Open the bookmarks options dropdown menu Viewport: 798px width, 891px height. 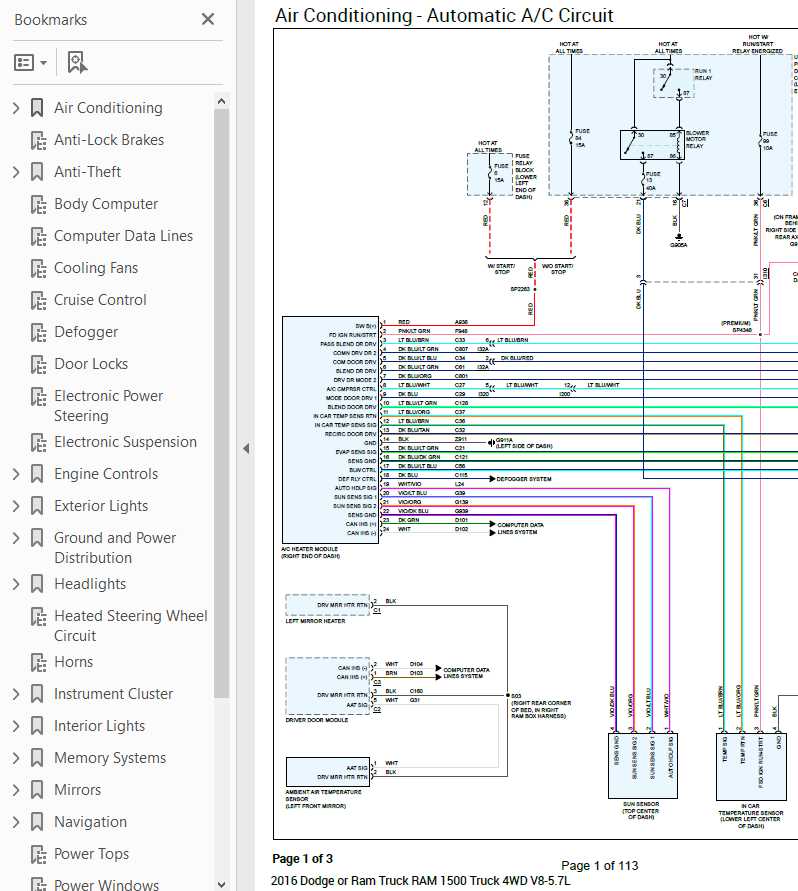(30, 63)
